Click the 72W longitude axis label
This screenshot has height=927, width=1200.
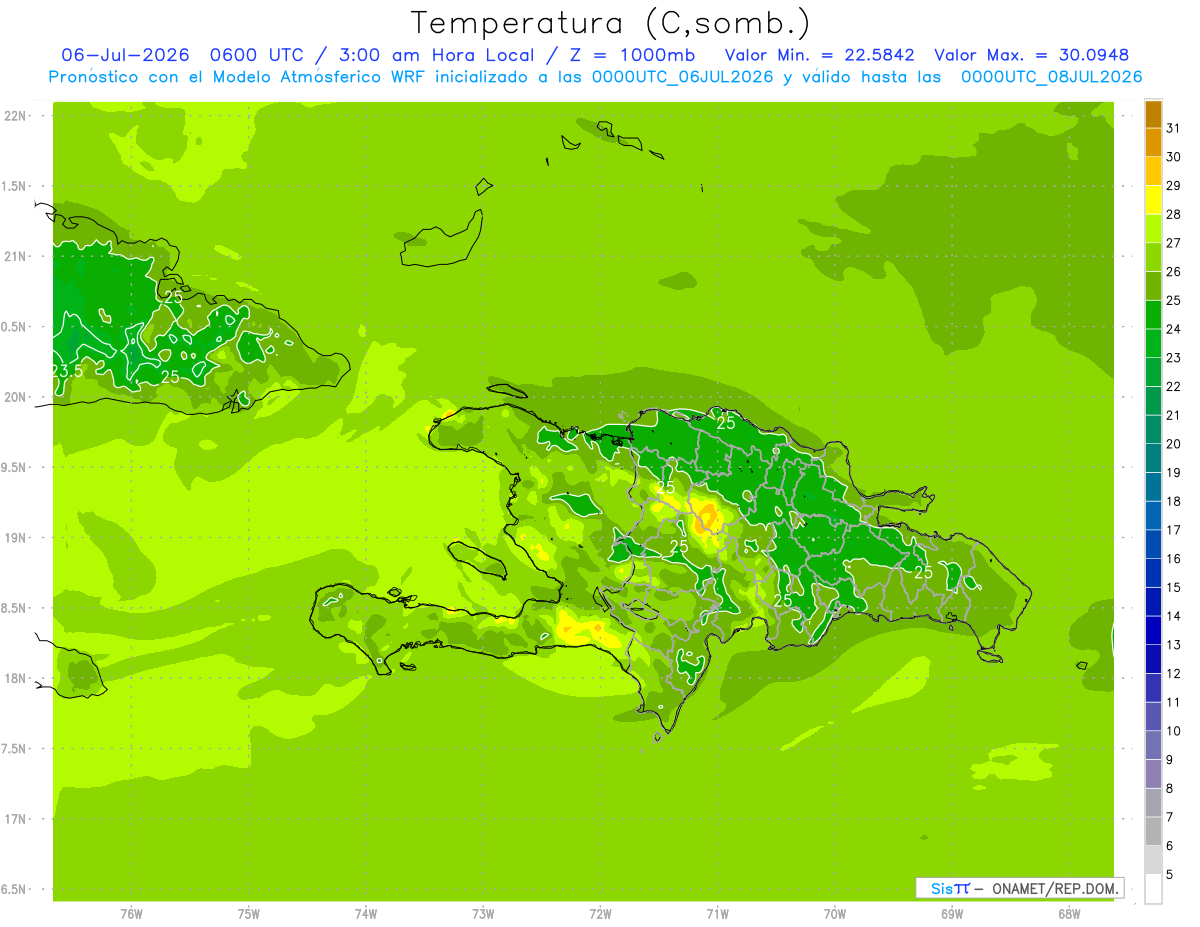coord(600,914)
